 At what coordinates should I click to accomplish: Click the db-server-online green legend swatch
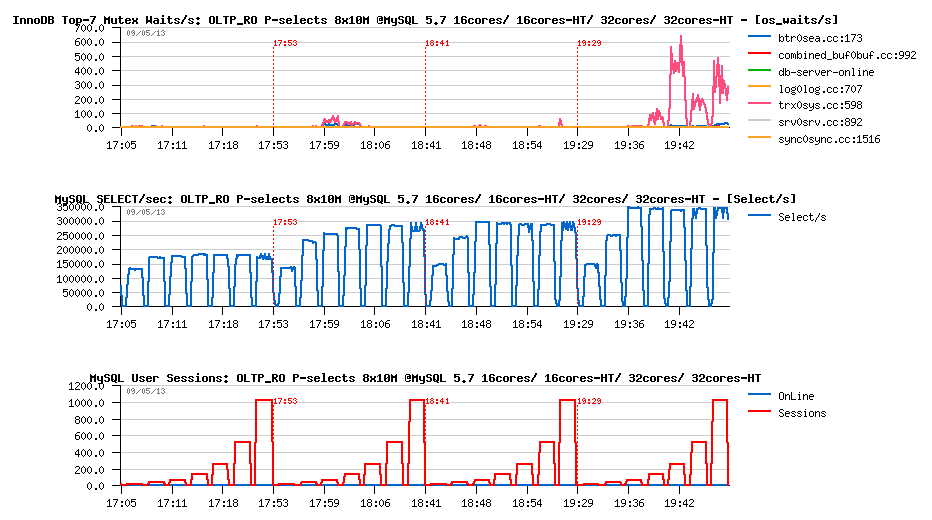(x=759, y=71)
